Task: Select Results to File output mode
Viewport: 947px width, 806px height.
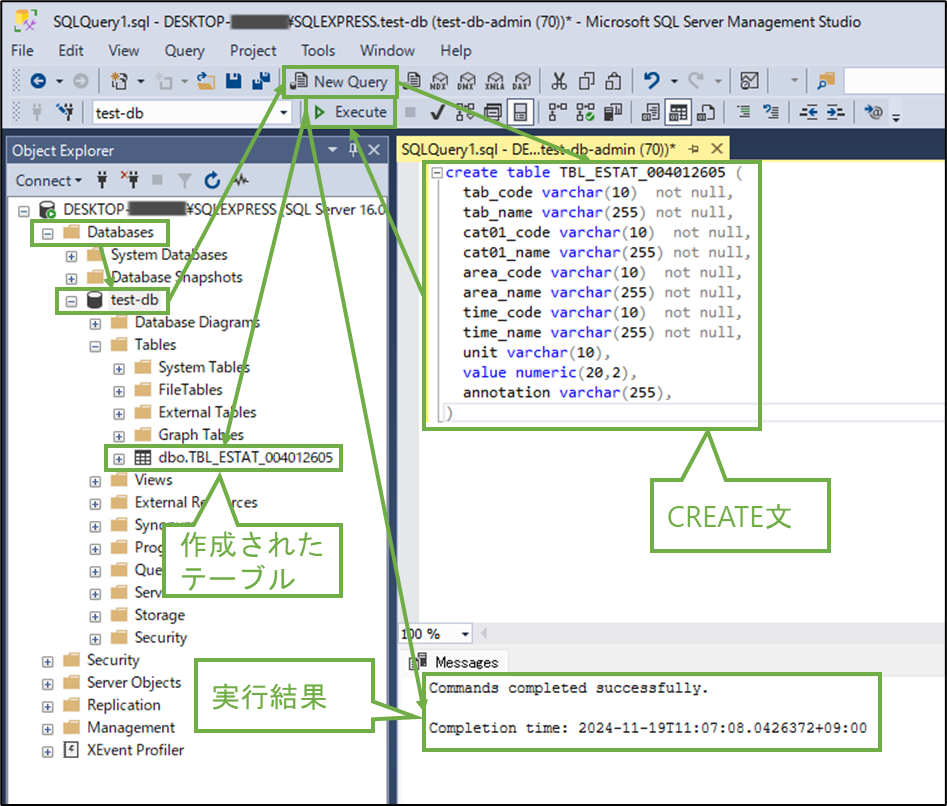Action: (x=705, y=112)
